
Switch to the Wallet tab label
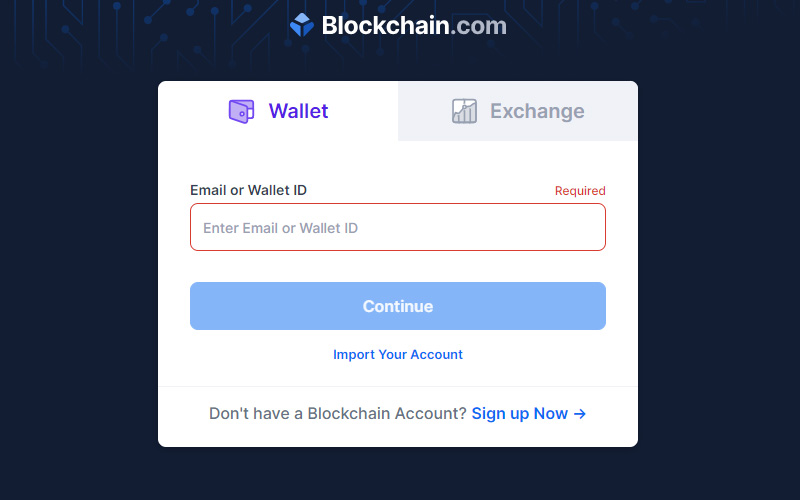pyautogui.click(x=298, y=111)
